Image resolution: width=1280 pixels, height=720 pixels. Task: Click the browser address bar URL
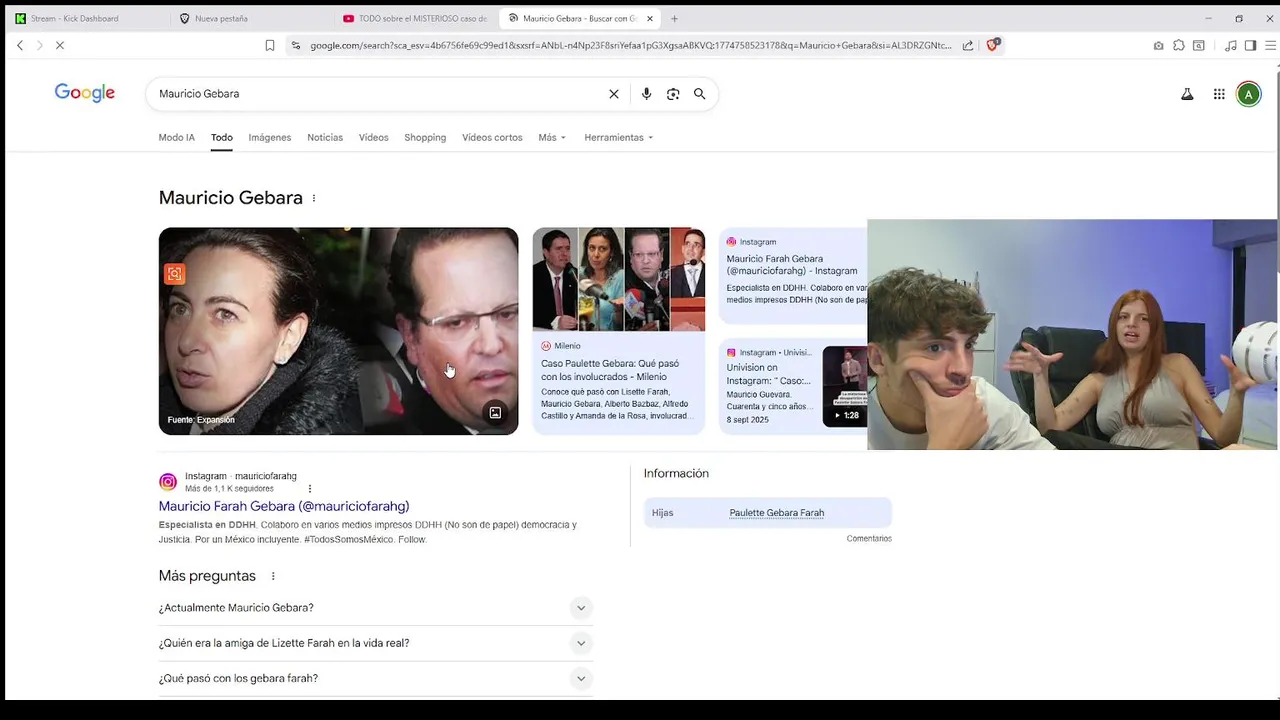tap(630, 45)
